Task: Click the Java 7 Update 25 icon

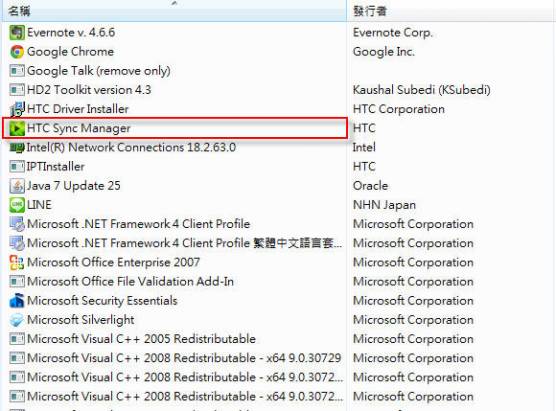Action: pos(17,186)
